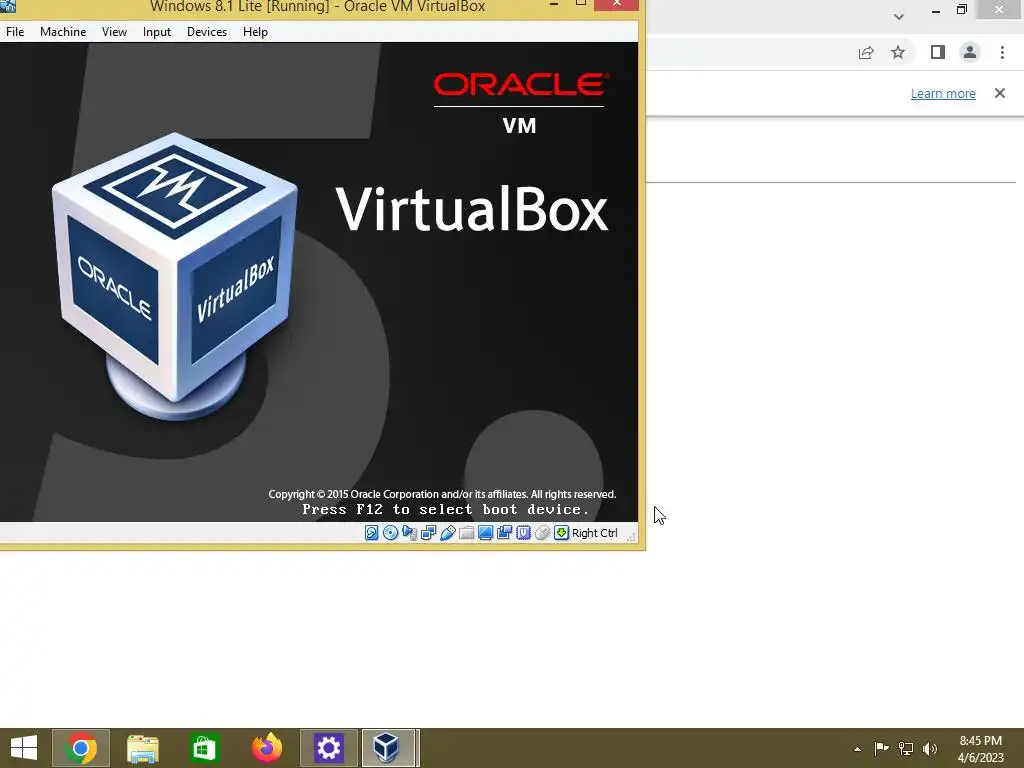This screenshot has width=1024, height=768.
Task: Click the VM resize grip in status bar corner
Action: (x=631, y=536)
